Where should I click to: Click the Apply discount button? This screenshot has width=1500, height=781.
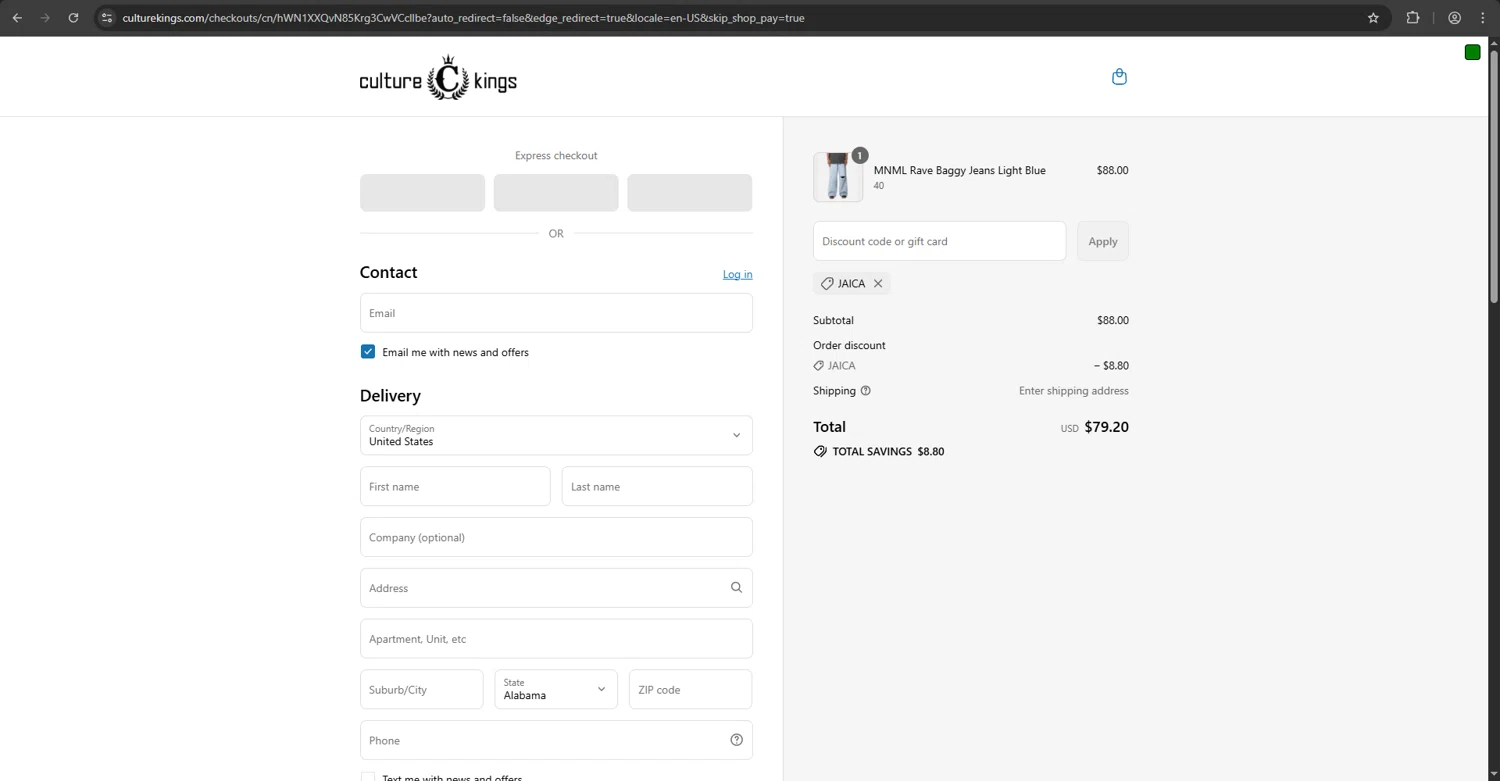[x=1103, y=241]
